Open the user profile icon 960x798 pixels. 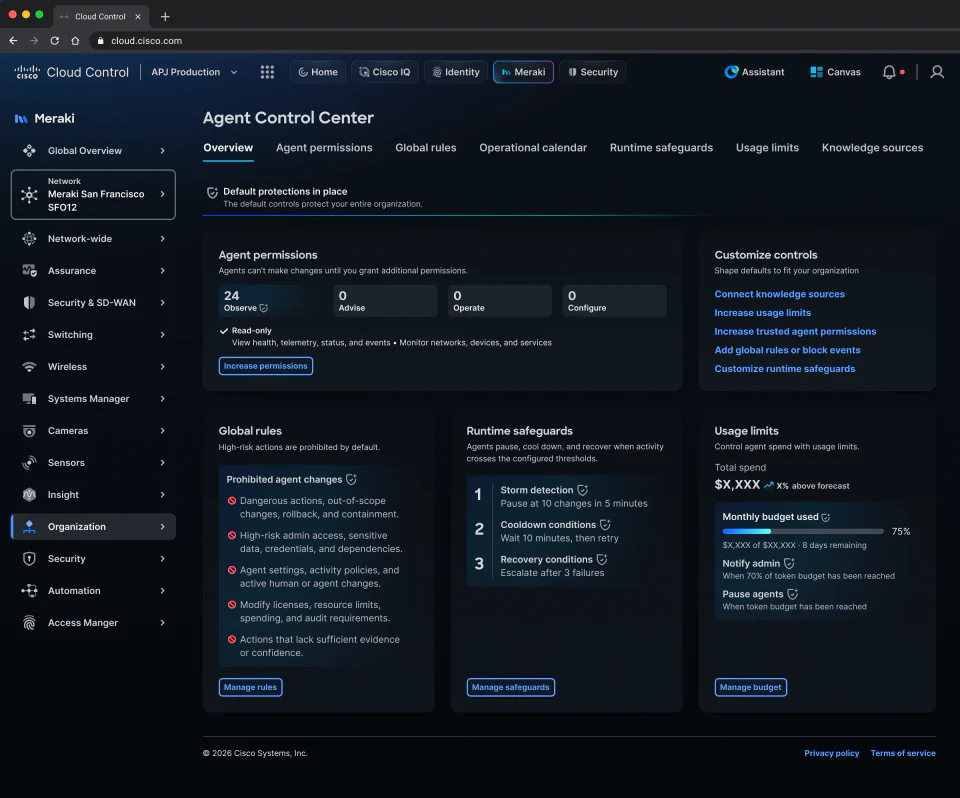tap(937, 72)
